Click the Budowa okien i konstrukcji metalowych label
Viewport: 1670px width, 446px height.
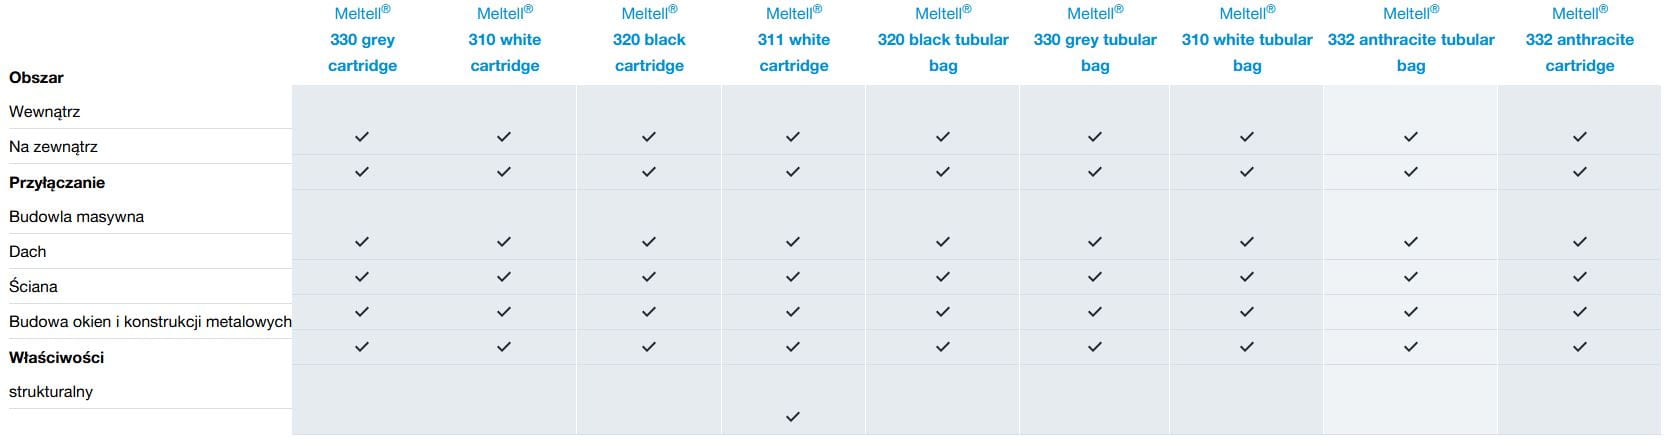[150, 322]
